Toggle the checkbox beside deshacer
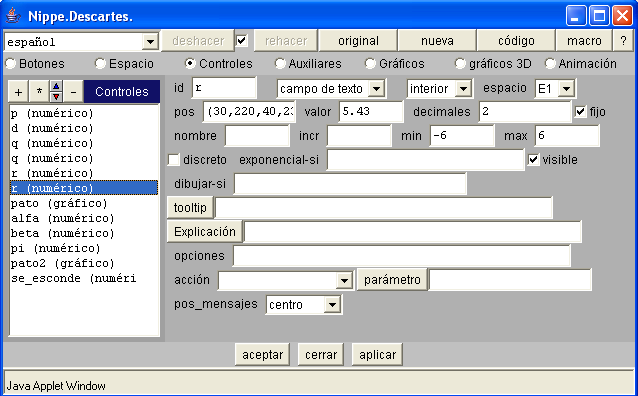Screen dimensions: 638x396 pos(242,40)
